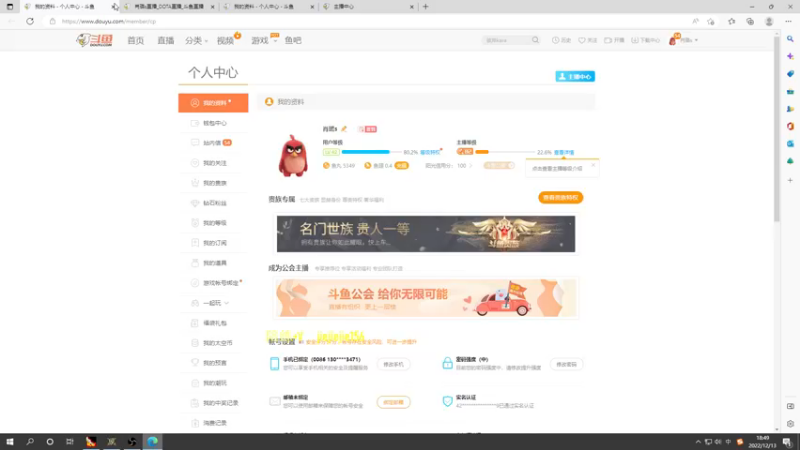Click the magnifier icon in site search
The image size is (800, 450).
tap(535, 40)
